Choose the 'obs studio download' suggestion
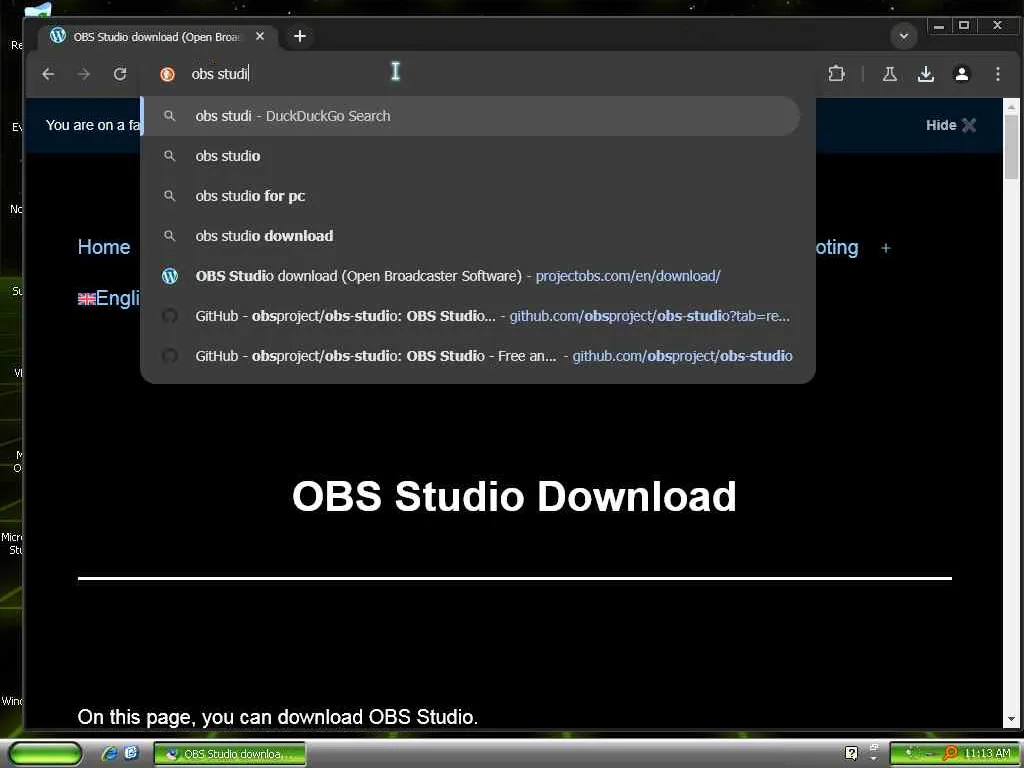The image size is (1024, 768). click(x=470, y=236)
